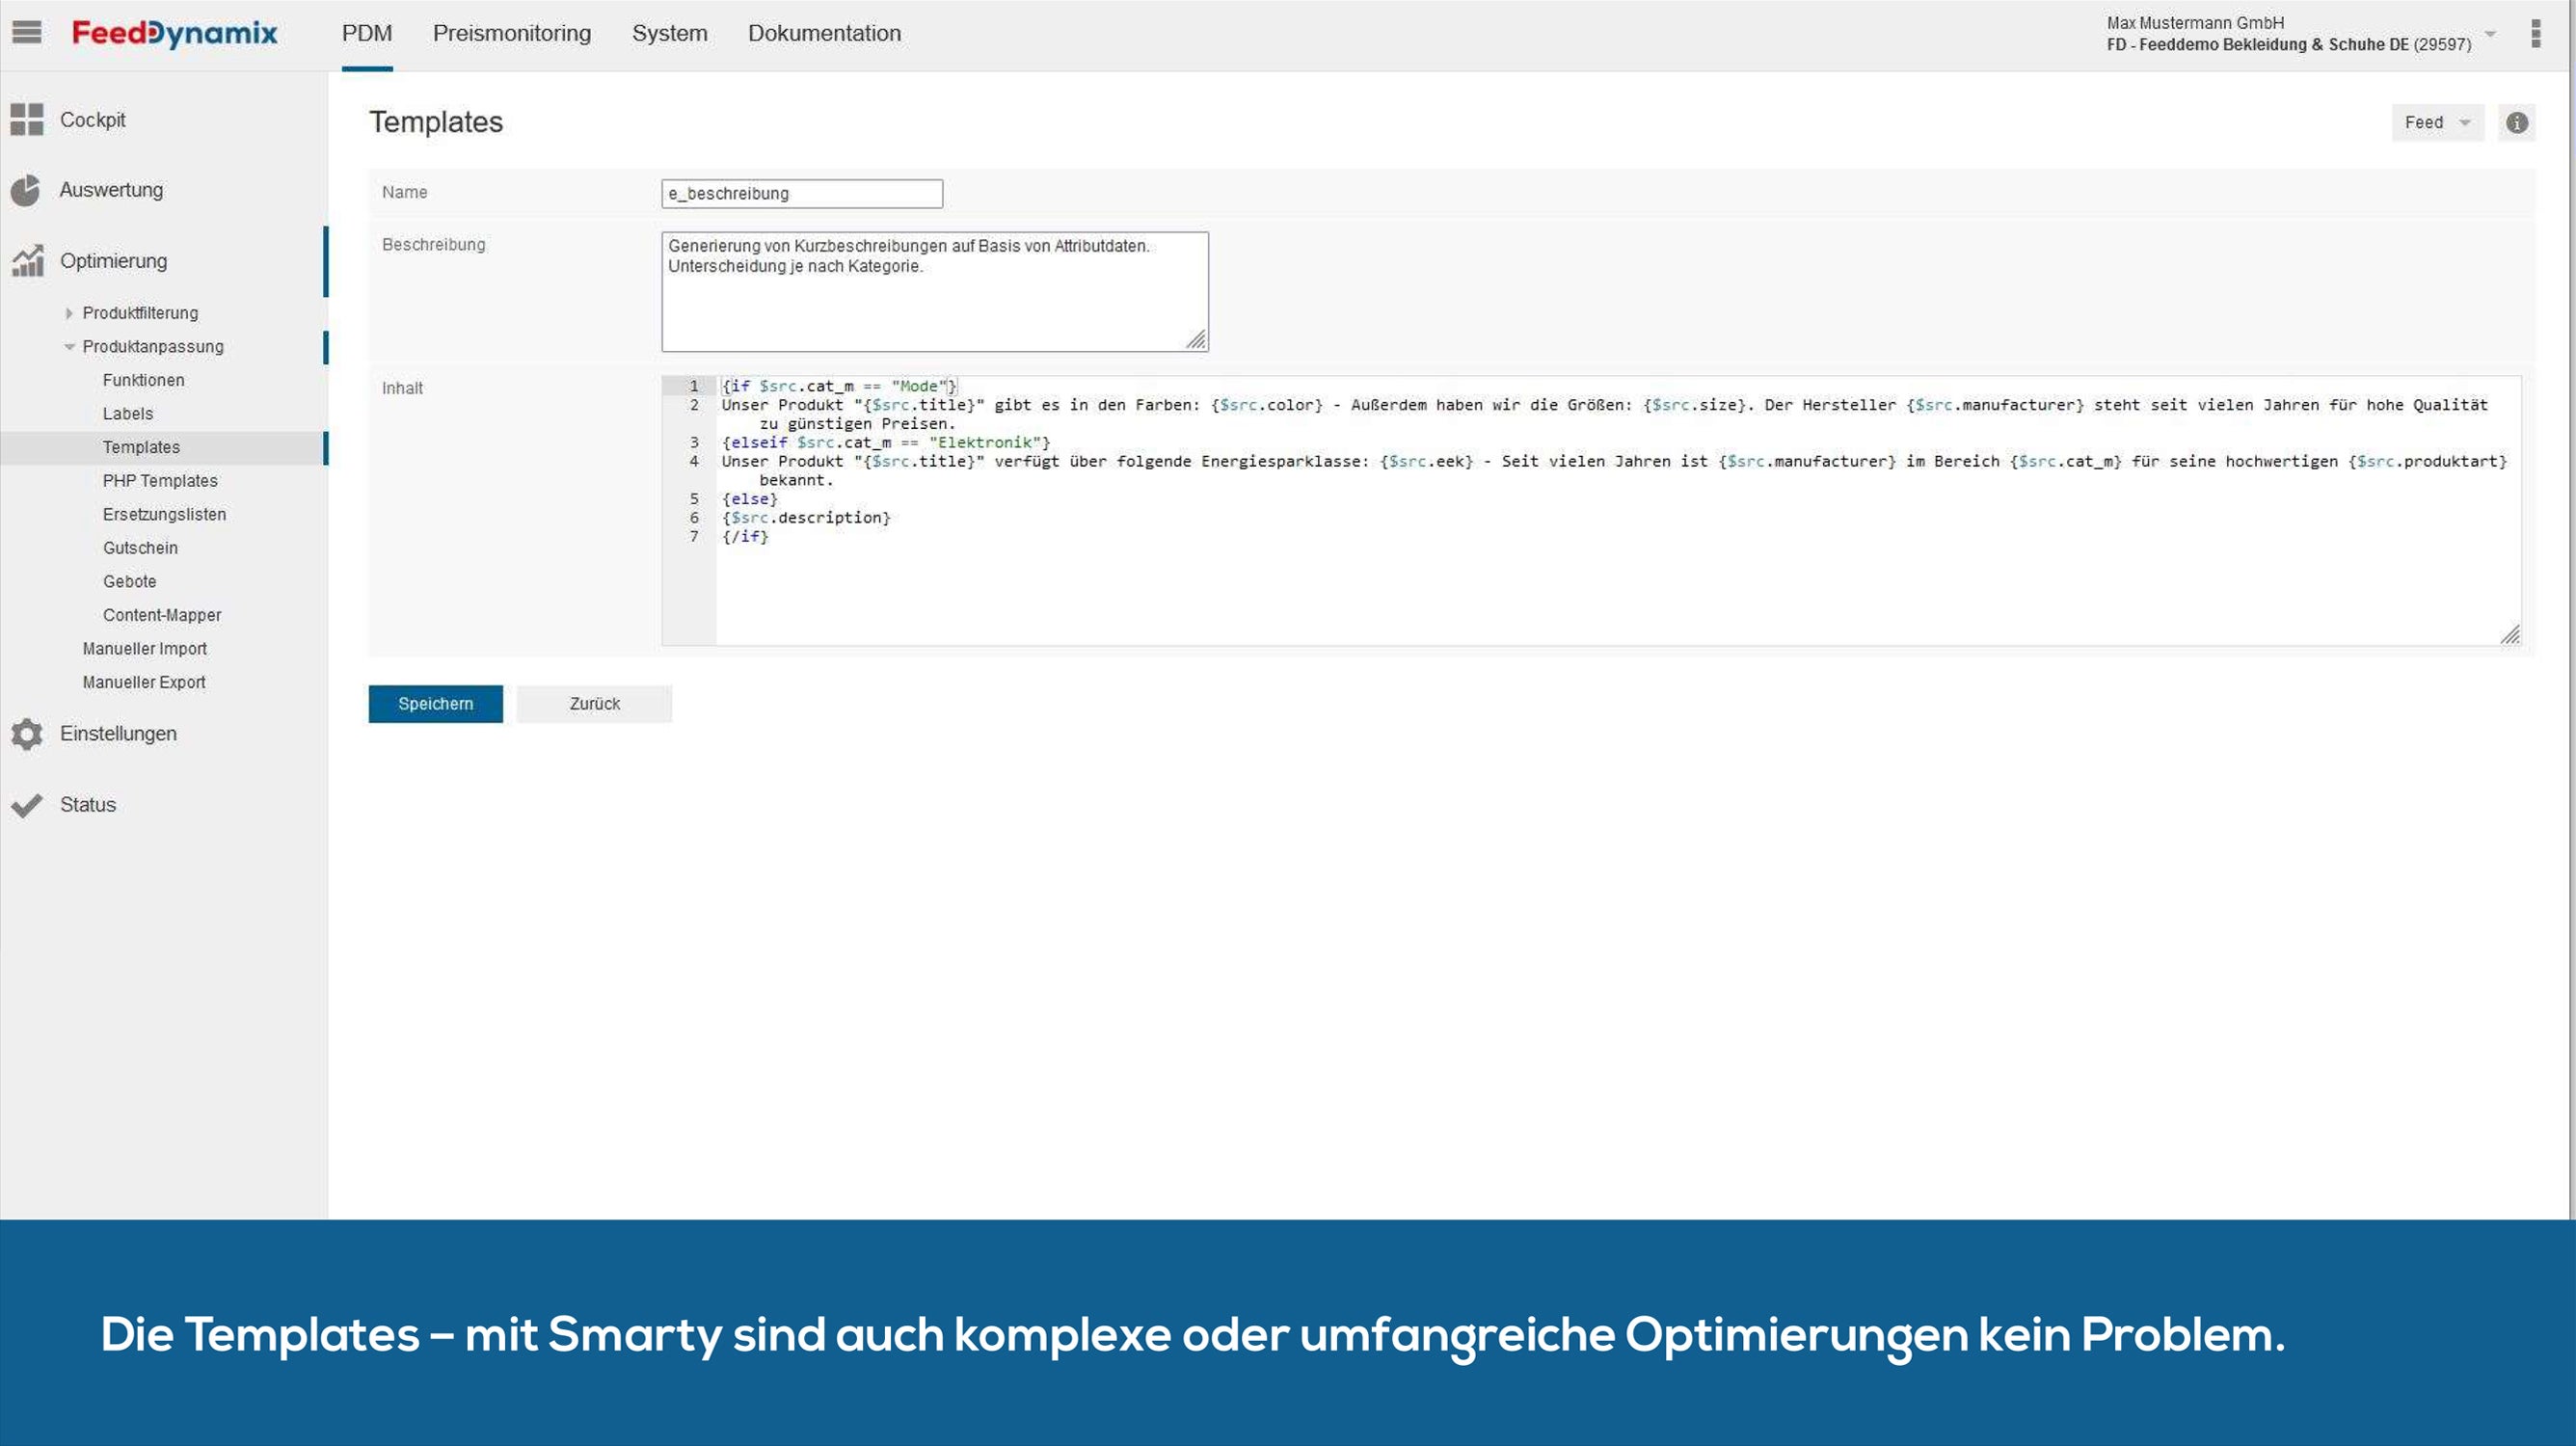Click the Einstellungen gear icon
The width and height of the screenshot is (2576, 1446).
[x=27, y=734]
